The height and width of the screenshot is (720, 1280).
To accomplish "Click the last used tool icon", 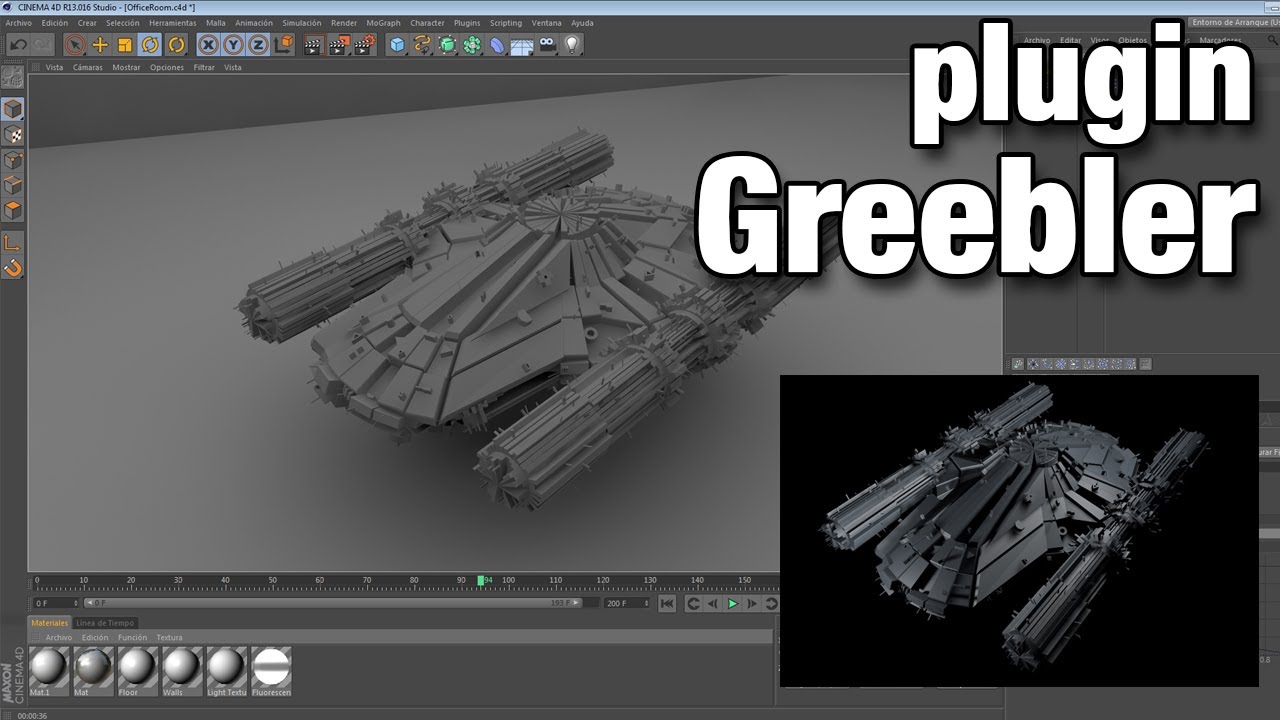I will tap(176, 44).
